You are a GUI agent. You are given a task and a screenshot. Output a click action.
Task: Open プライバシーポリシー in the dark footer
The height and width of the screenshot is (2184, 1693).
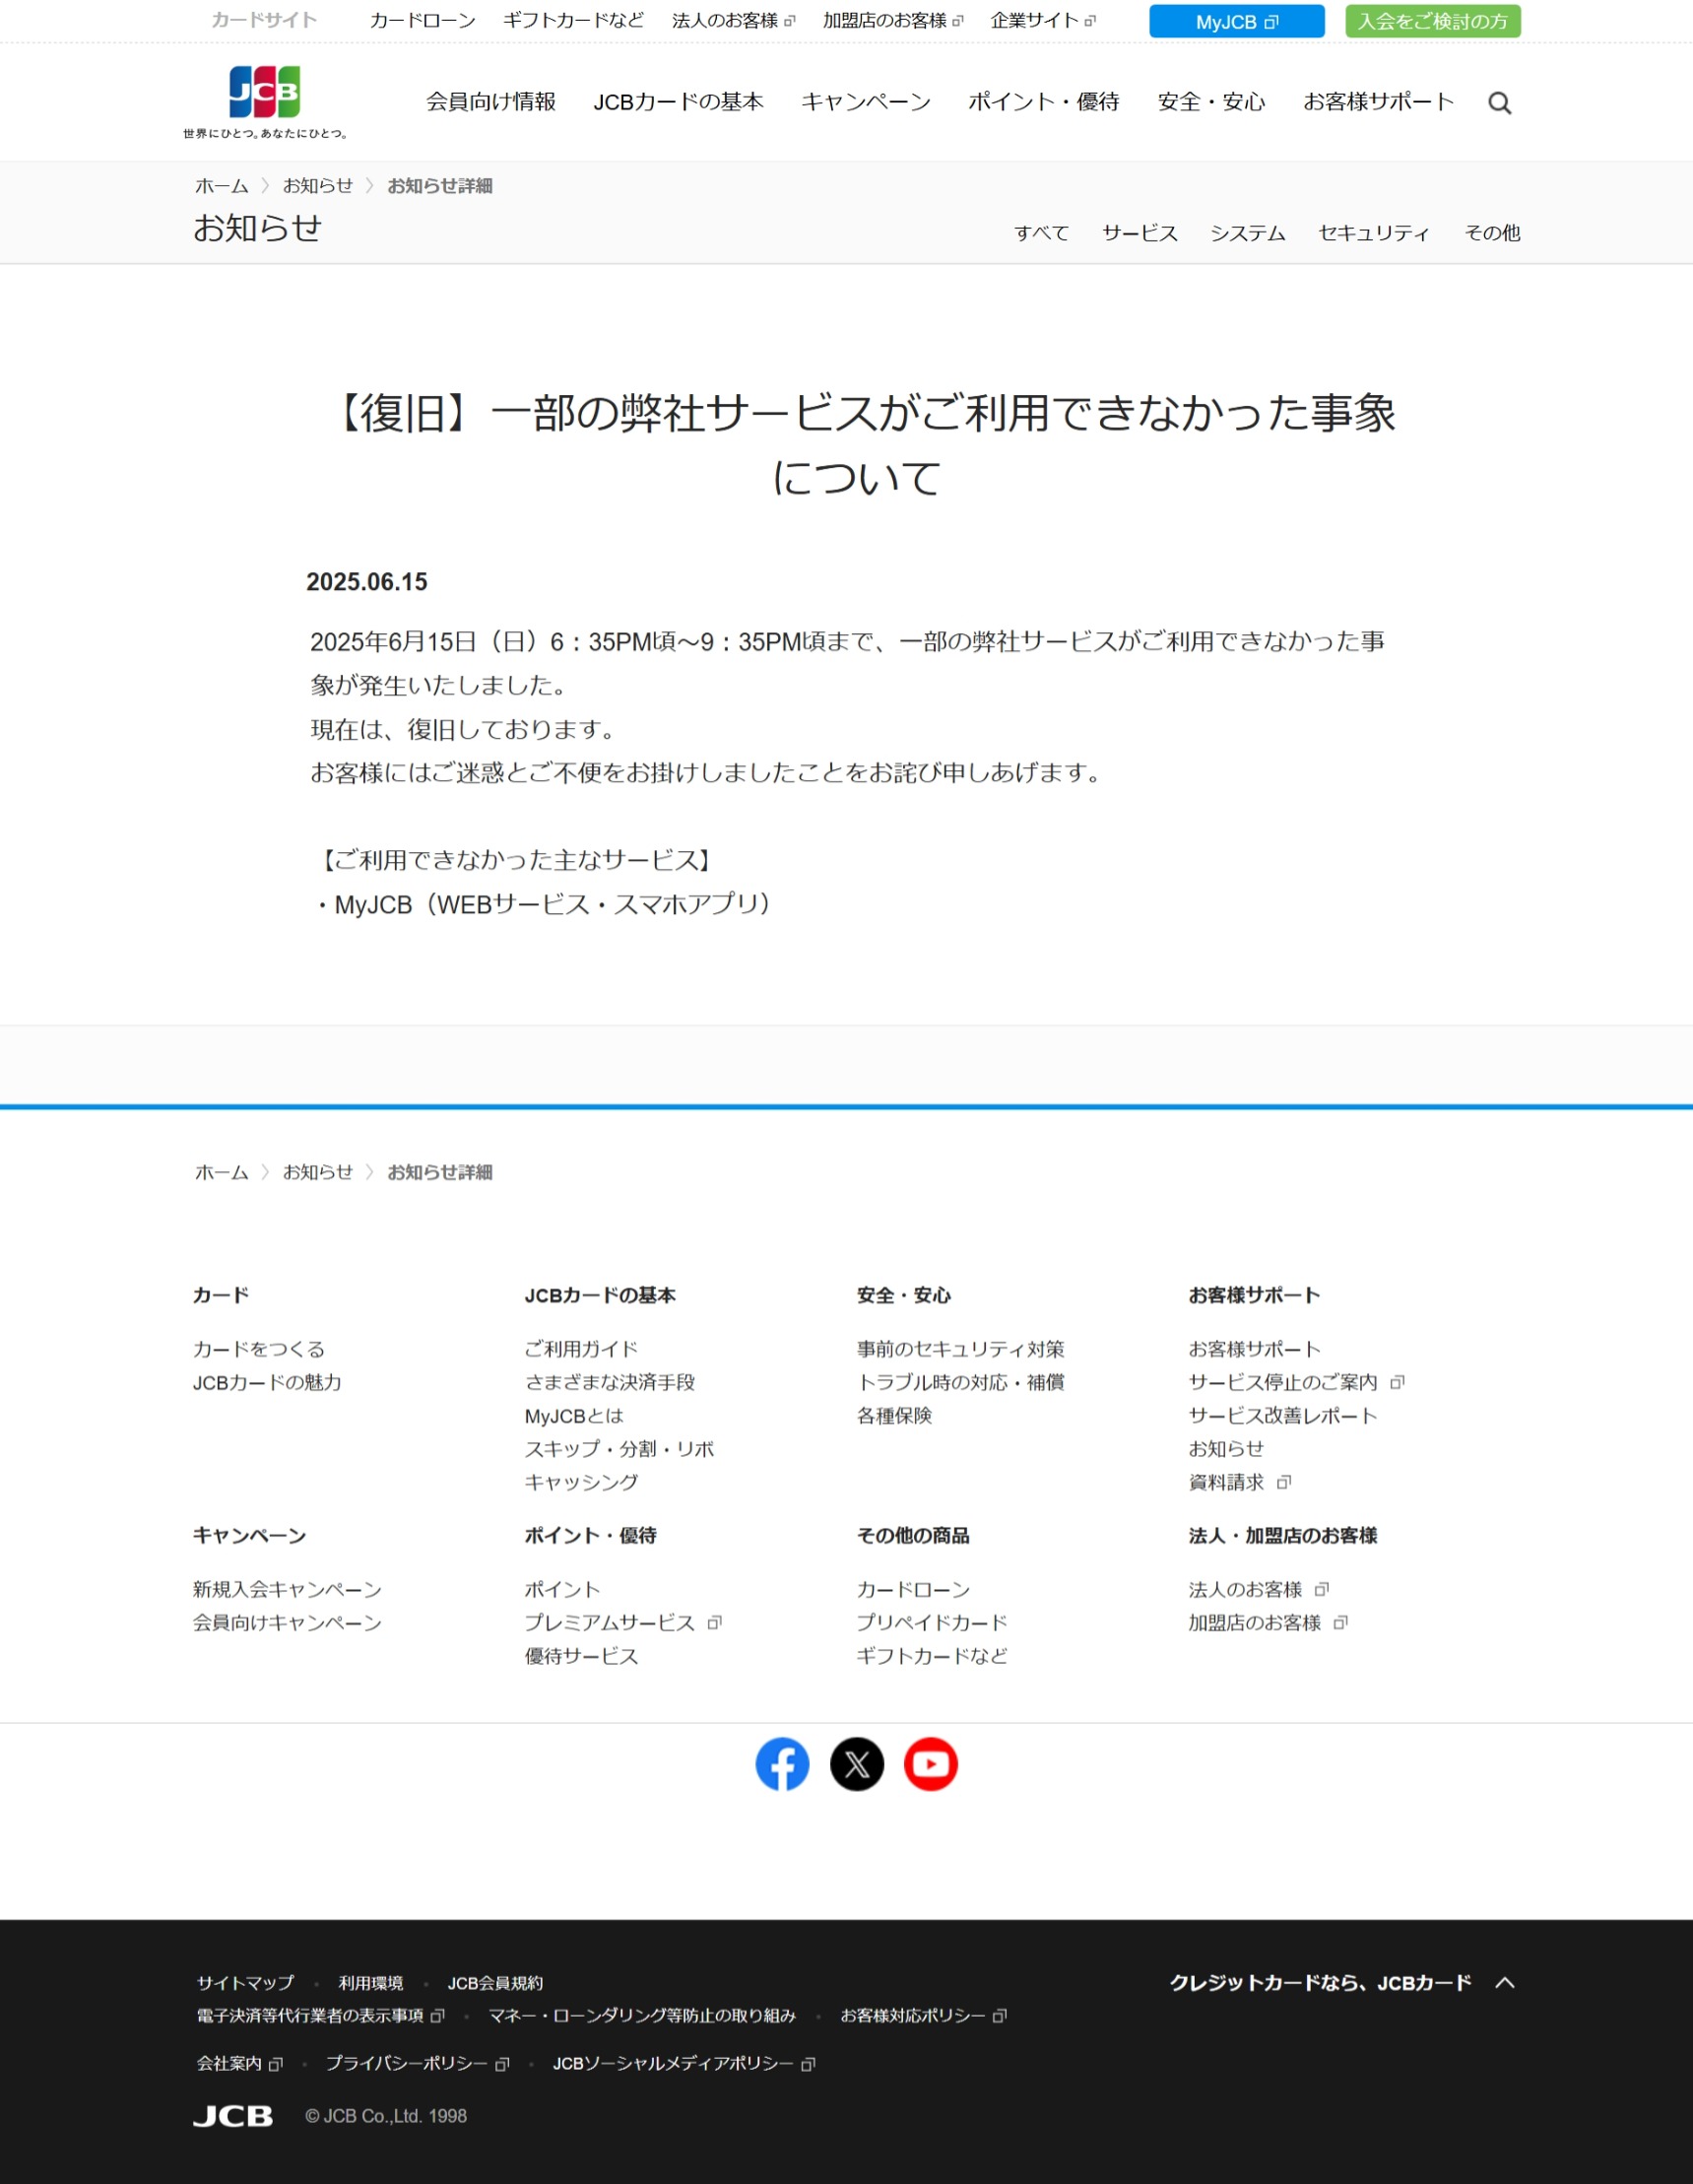418,2064
